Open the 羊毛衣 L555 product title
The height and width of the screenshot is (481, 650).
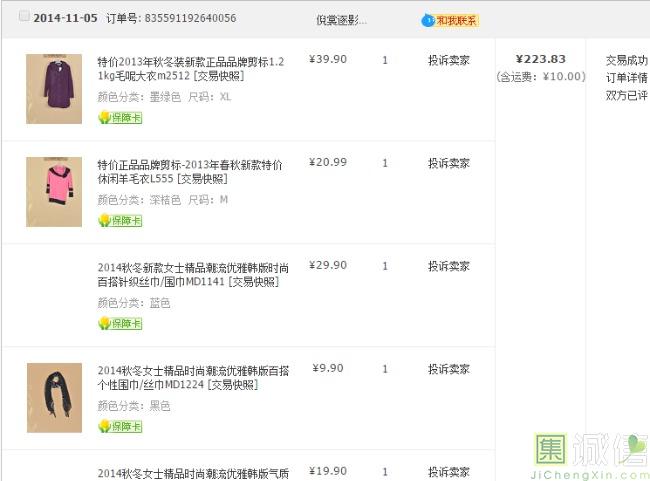tap(190, 171)
